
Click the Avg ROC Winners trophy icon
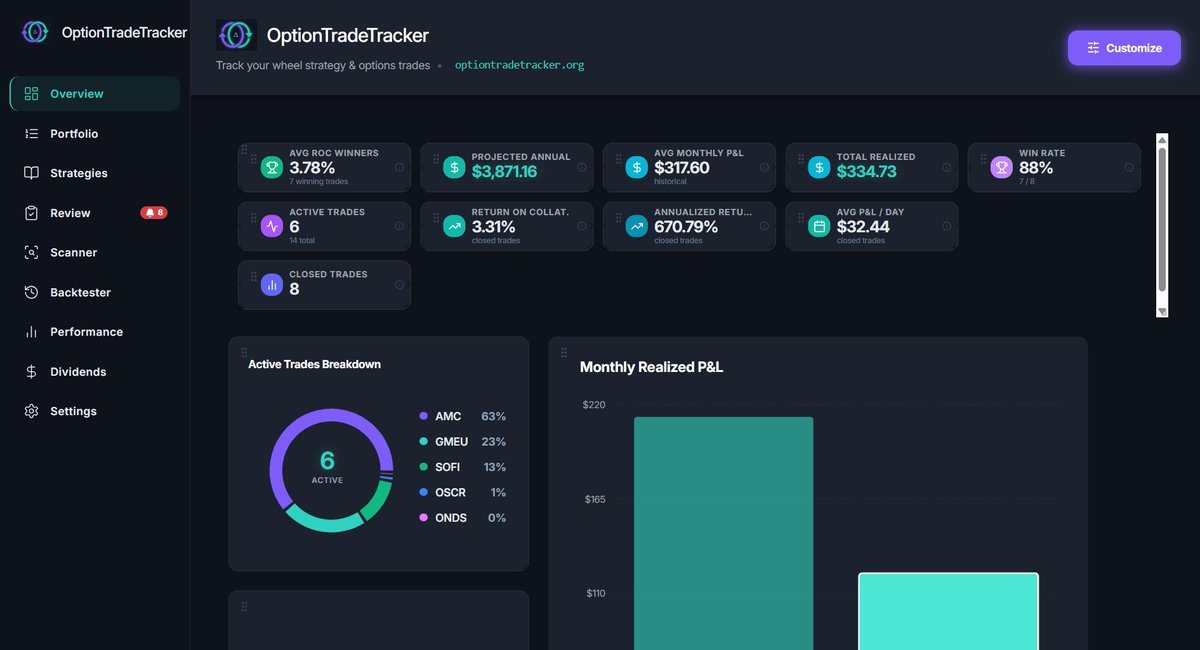272,168
